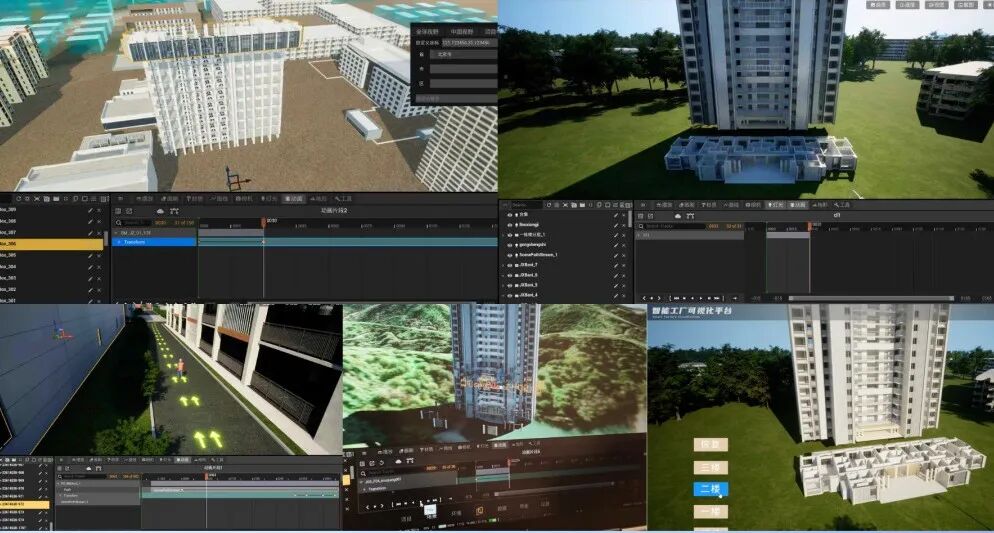Select the 二楼 floor button
This screenshot has height=533, width=994.
pos(710,489)
